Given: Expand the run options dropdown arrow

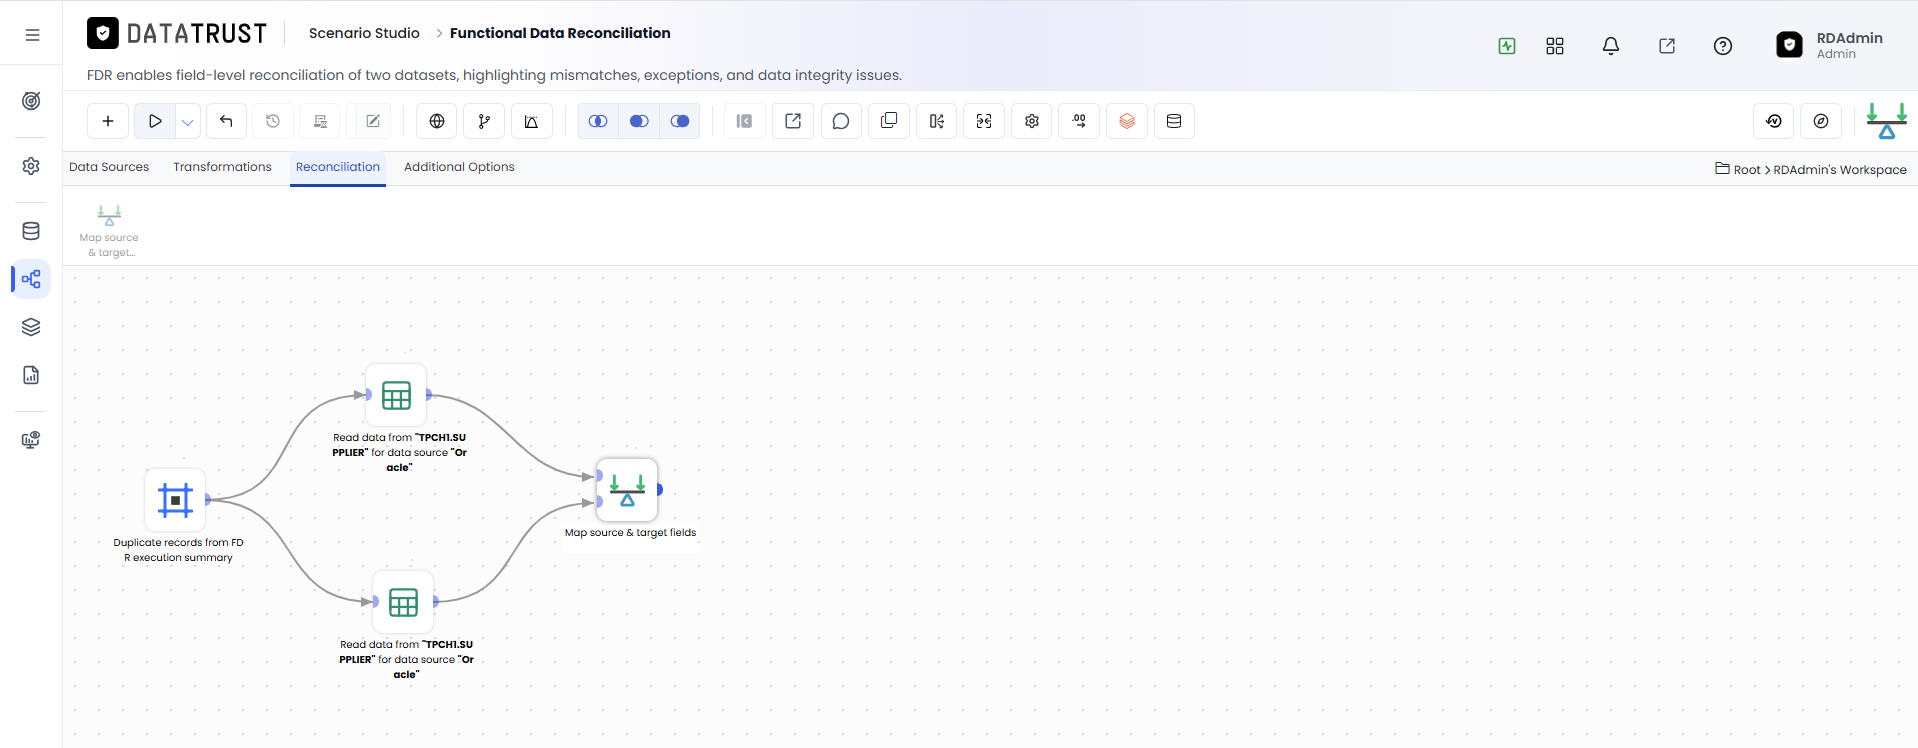Looking at the screenshot, I should (188, 121).
